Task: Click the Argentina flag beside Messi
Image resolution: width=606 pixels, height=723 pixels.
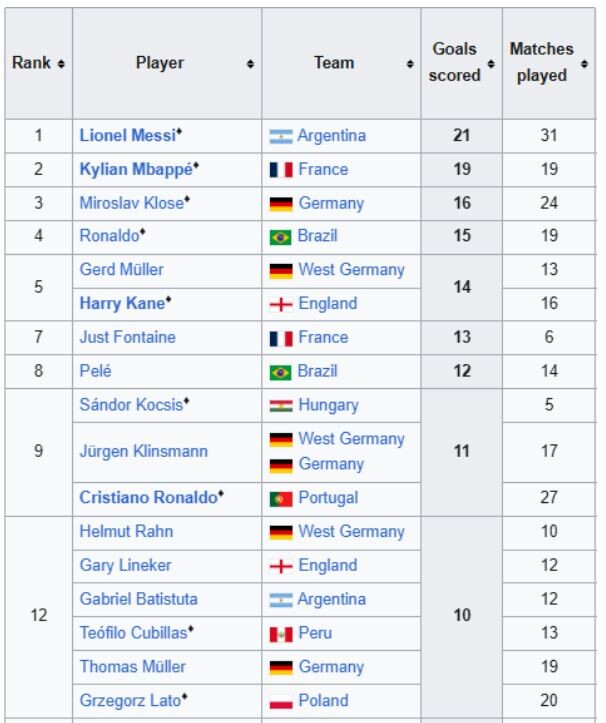Action: click(x=281, y=136)
